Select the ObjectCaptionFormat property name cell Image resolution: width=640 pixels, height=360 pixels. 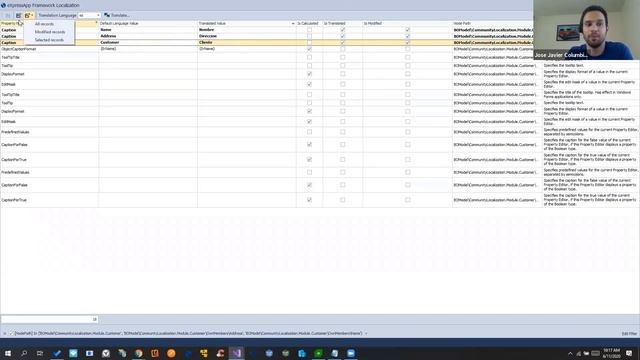[49, 49]
